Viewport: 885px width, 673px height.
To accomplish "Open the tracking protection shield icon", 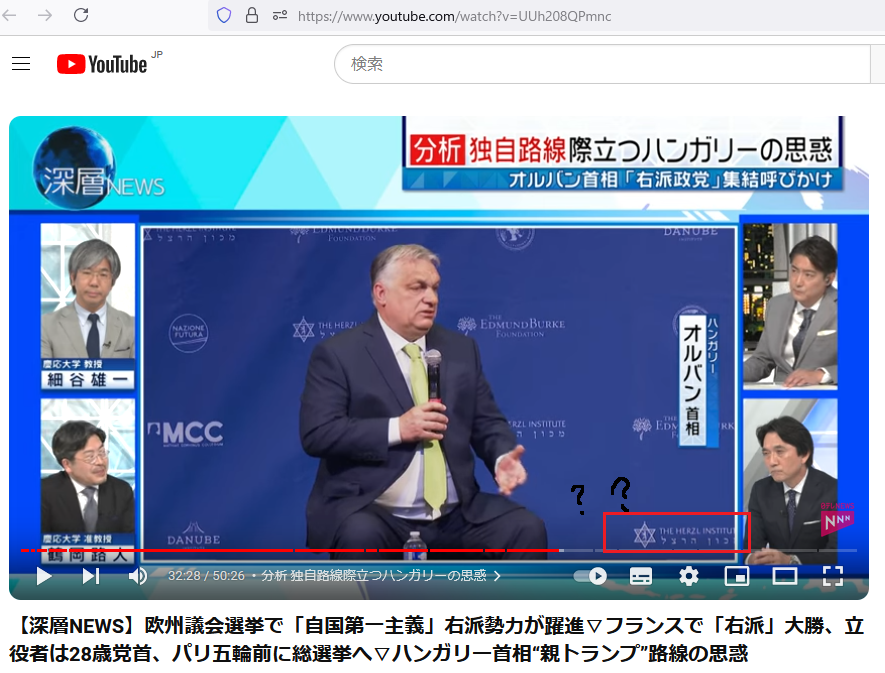I will pyautogui.click(x=224, y=15).
